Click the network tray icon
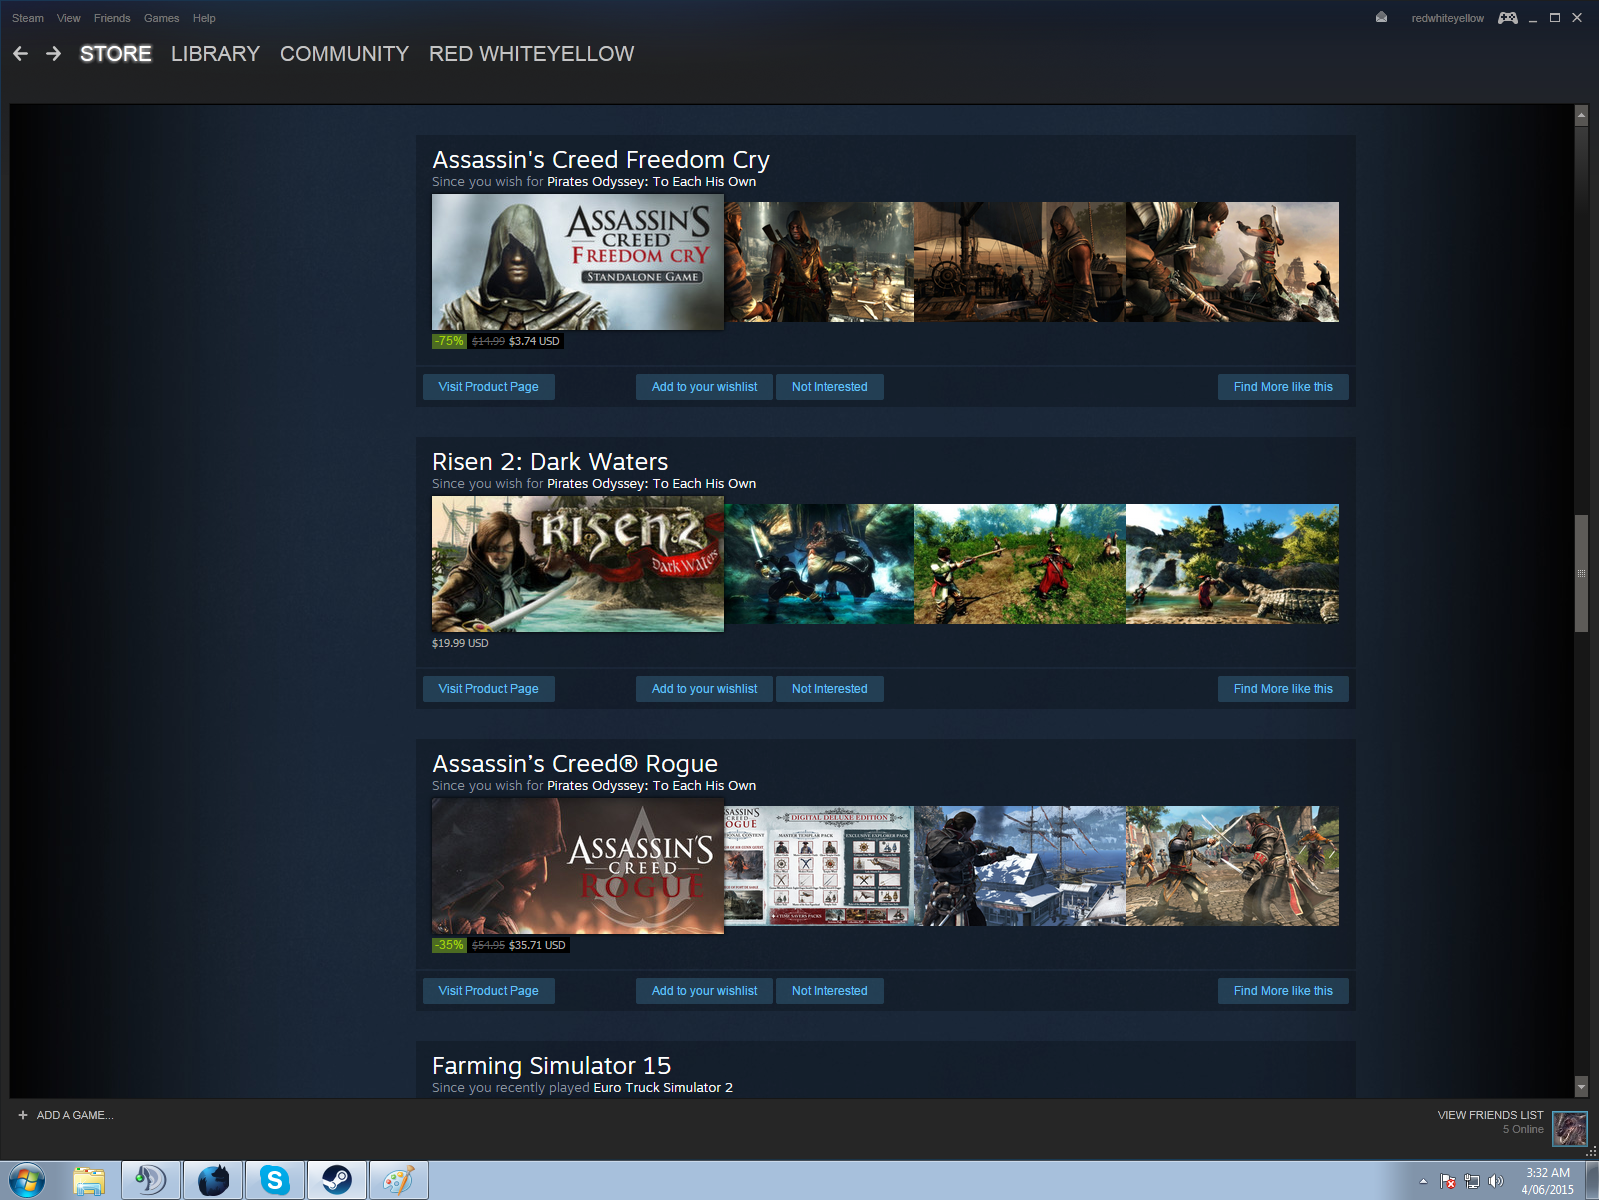1599x1200 pixels. click(x=1472, y=1181)
